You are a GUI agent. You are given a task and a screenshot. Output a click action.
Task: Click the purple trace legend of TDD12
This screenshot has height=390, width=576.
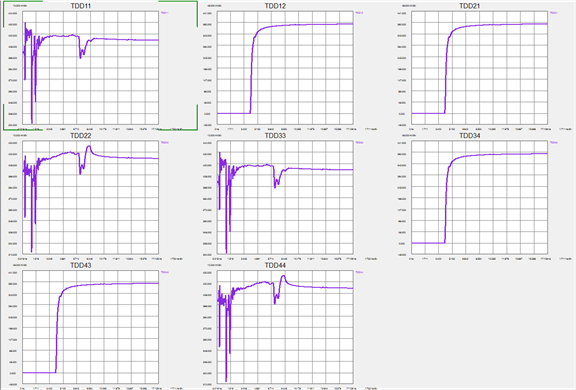tap(360, 12)
